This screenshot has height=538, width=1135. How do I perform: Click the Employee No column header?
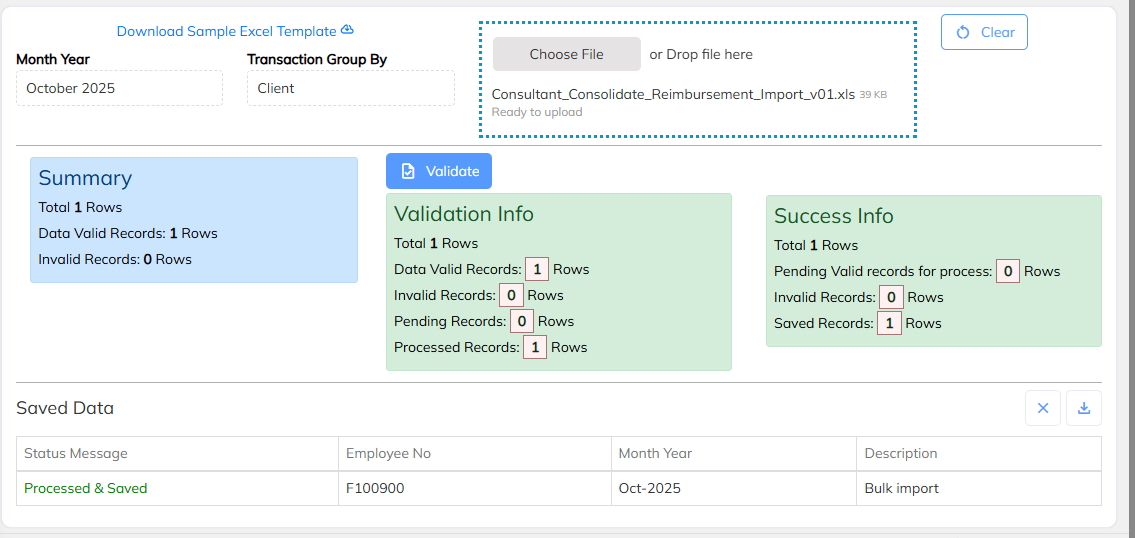388,454
